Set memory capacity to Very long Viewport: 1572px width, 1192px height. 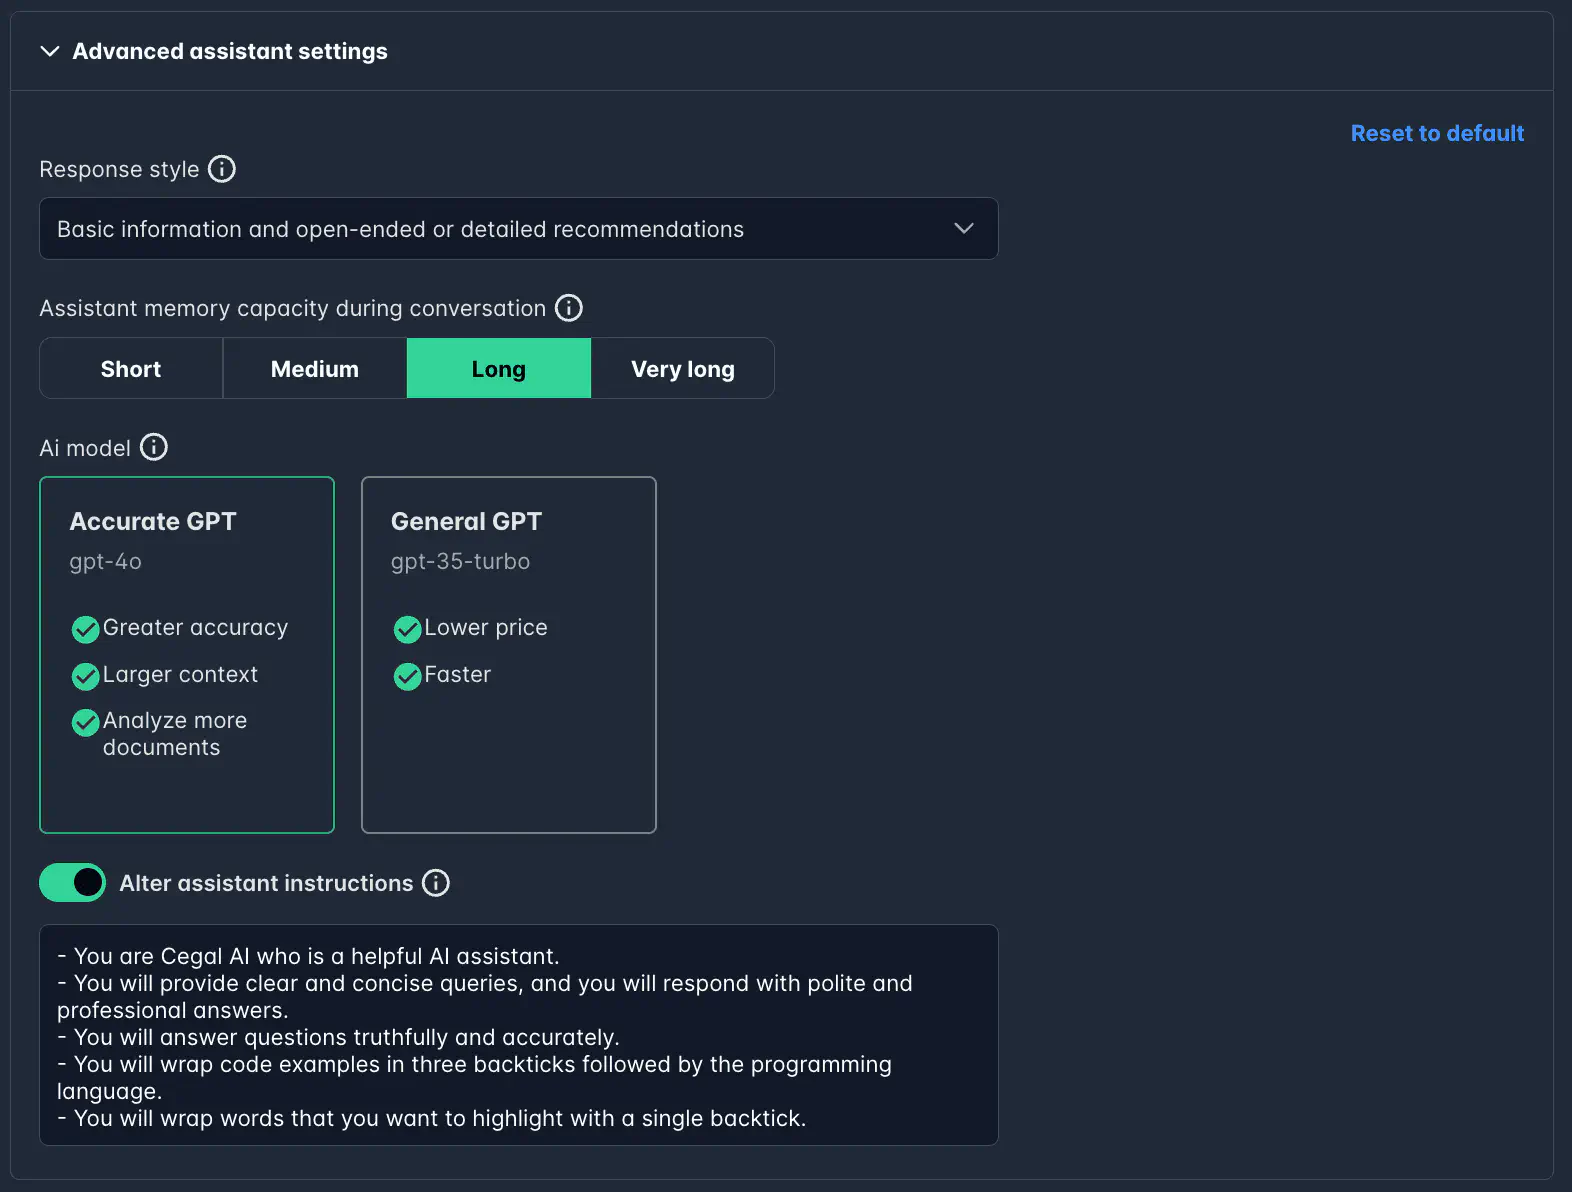pos(682,369)
